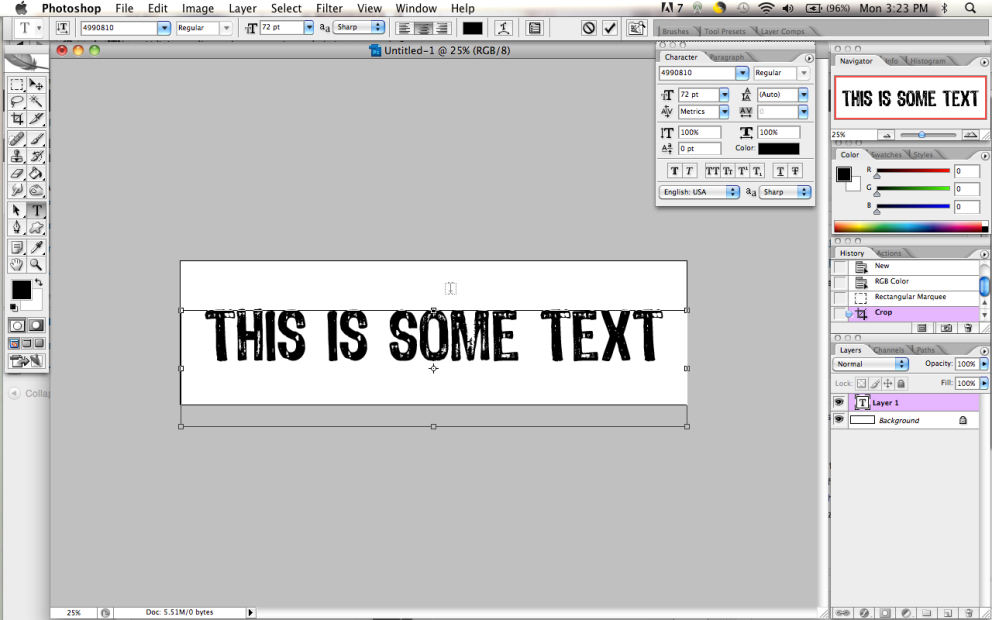Click Navigator zoom slider handle
Viewport: 992px width, 620px height.
point(922,135)
